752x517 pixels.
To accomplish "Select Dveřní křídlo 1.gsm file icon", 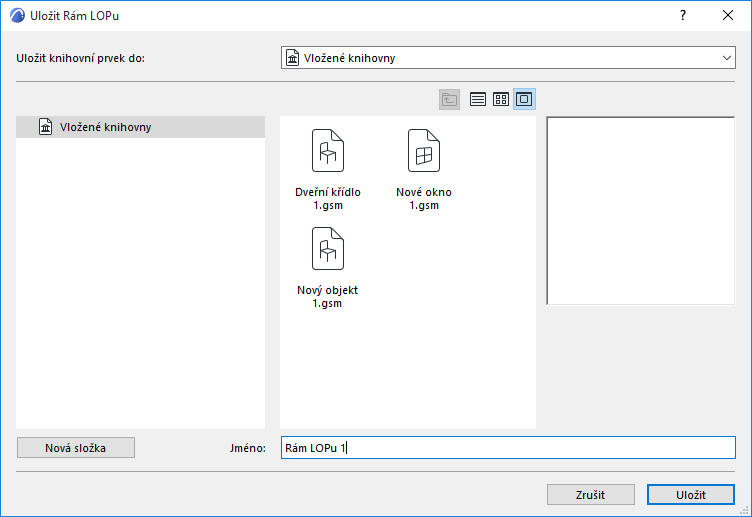I will pos(328,151).
